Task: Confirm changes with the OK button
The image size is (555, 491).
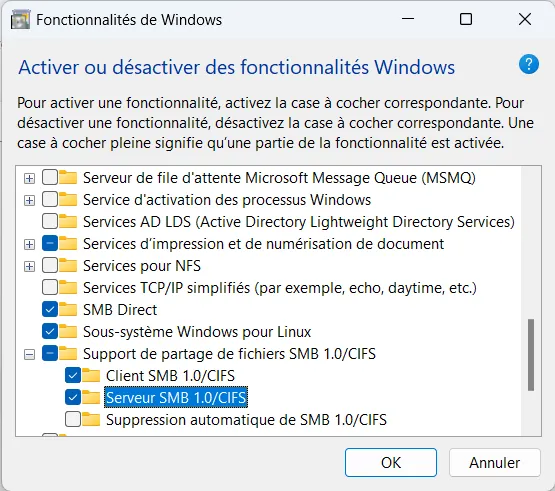Action: point(391,462)
